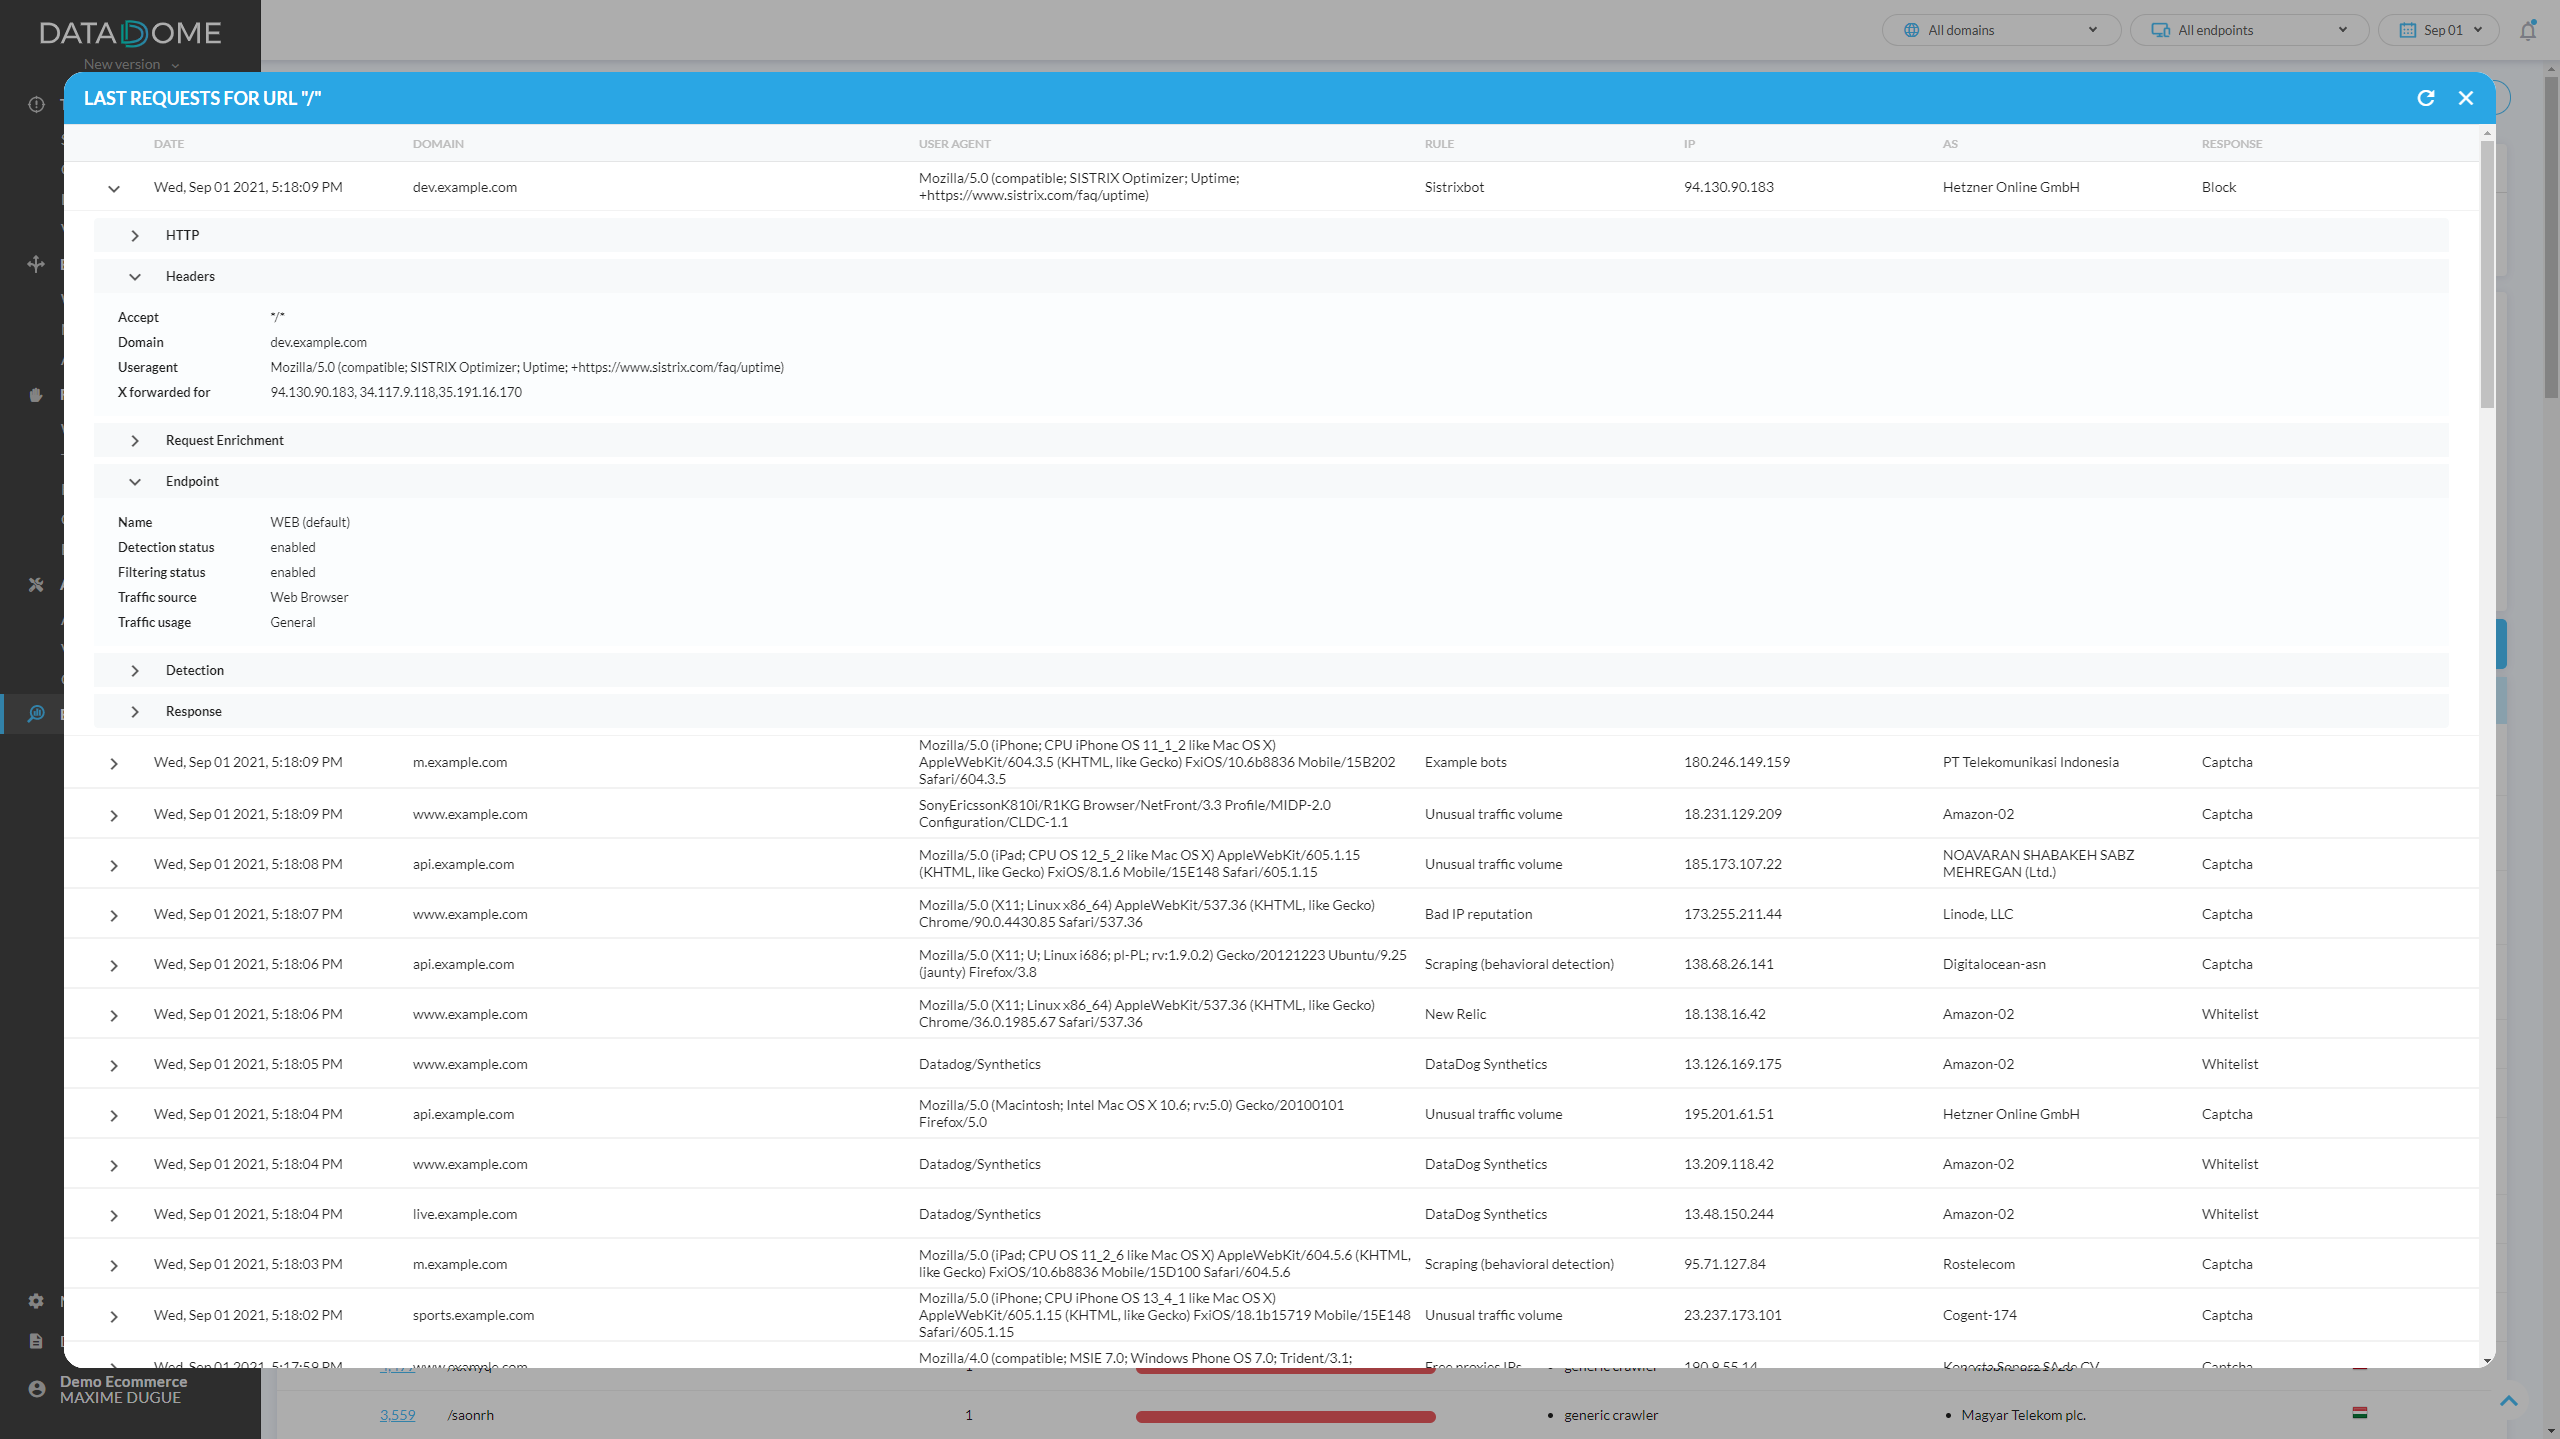Click the modal's vertical scrollbar
This screenshot has width=2560, height=1439.
coord(2487,275)
